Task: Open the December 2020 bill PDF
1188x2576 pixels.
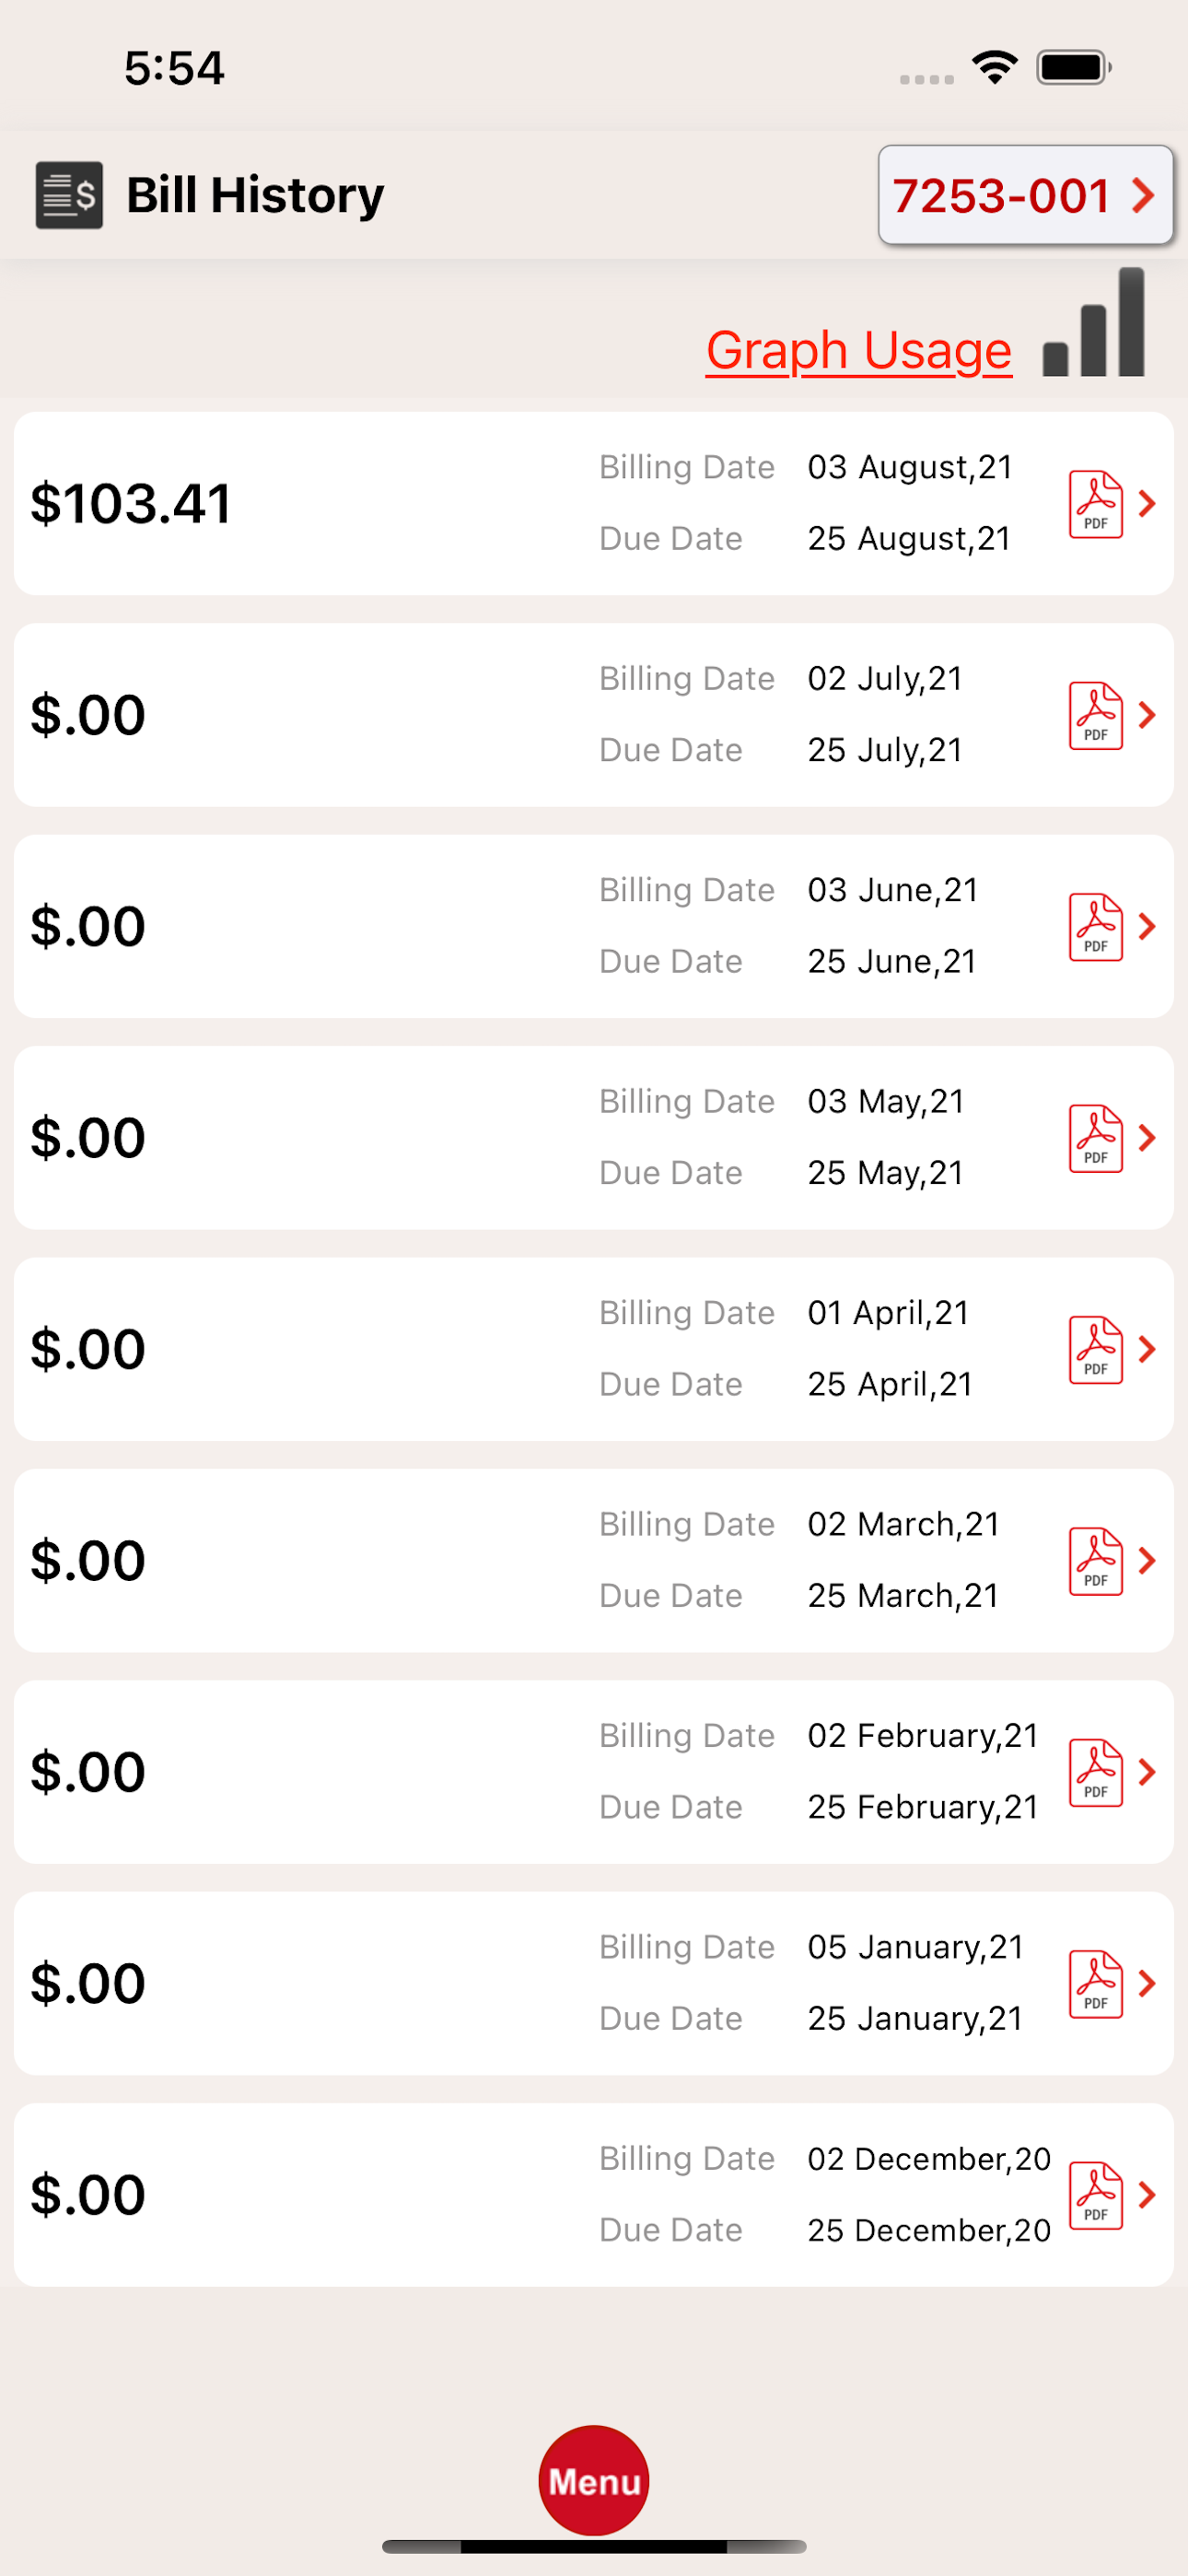Action: 1095,2195
